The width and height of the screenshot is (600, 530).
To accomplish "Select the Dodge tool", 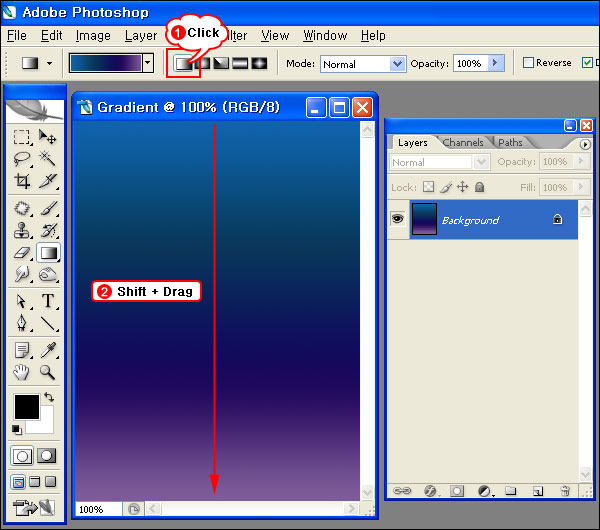I will click(48, 274).
